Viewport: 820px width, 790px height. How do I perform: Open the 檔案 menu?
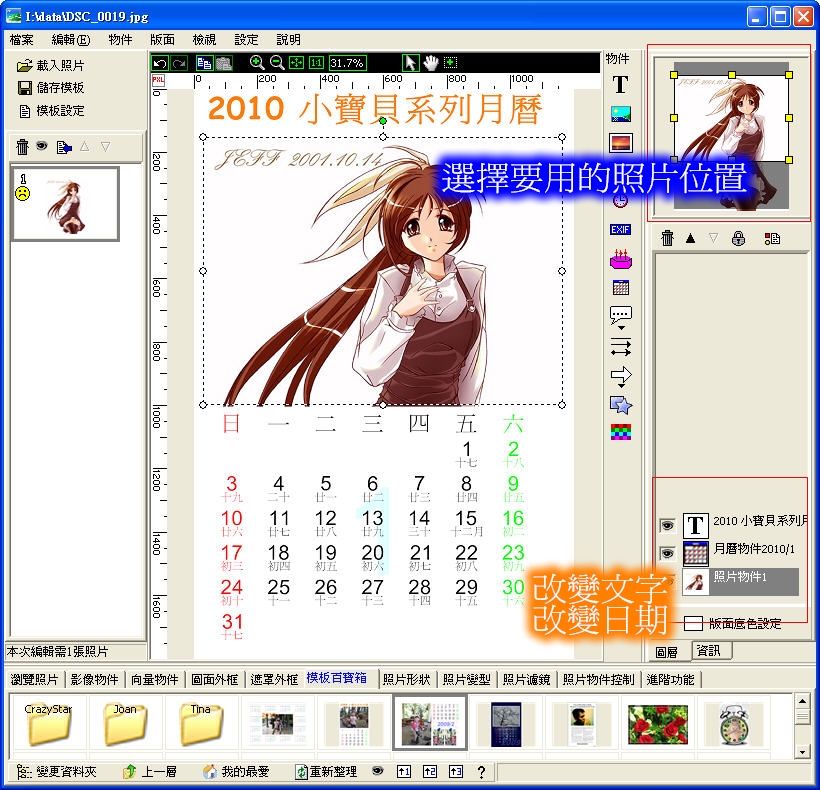[x=22, y=40]
